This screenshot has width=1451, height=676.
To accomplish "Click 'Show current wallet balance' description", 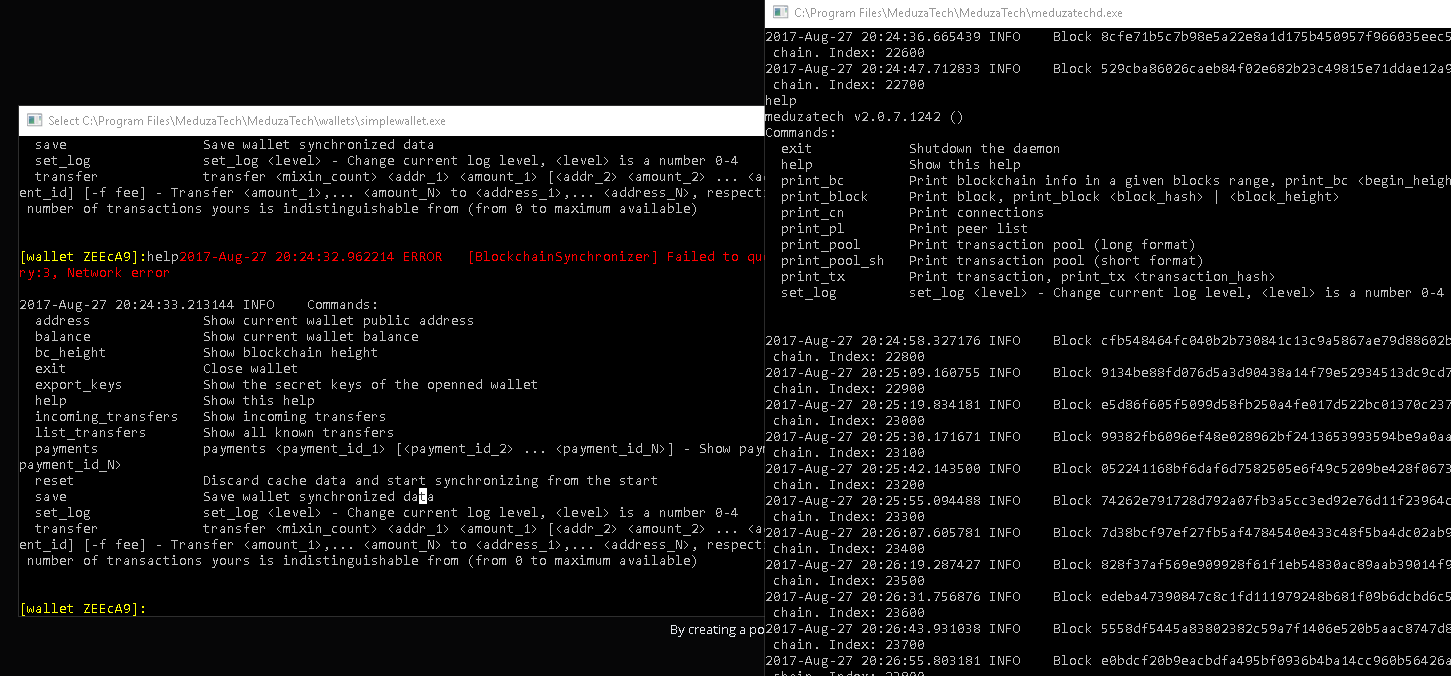I will 310,337.
